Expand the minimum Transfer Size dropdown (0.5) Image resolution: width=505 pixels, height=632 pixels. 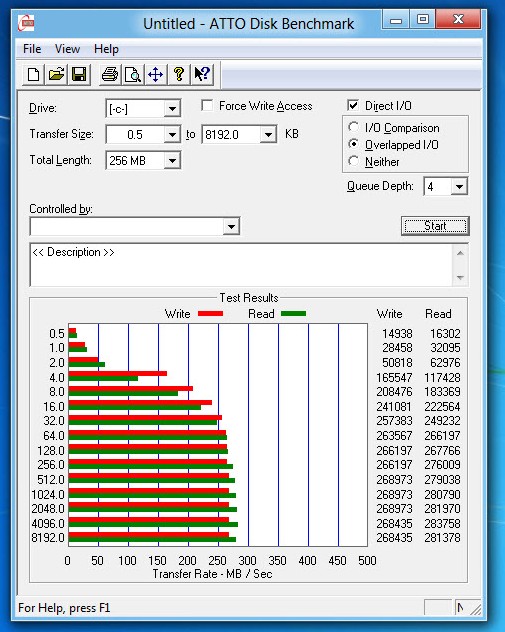[172, 134]
